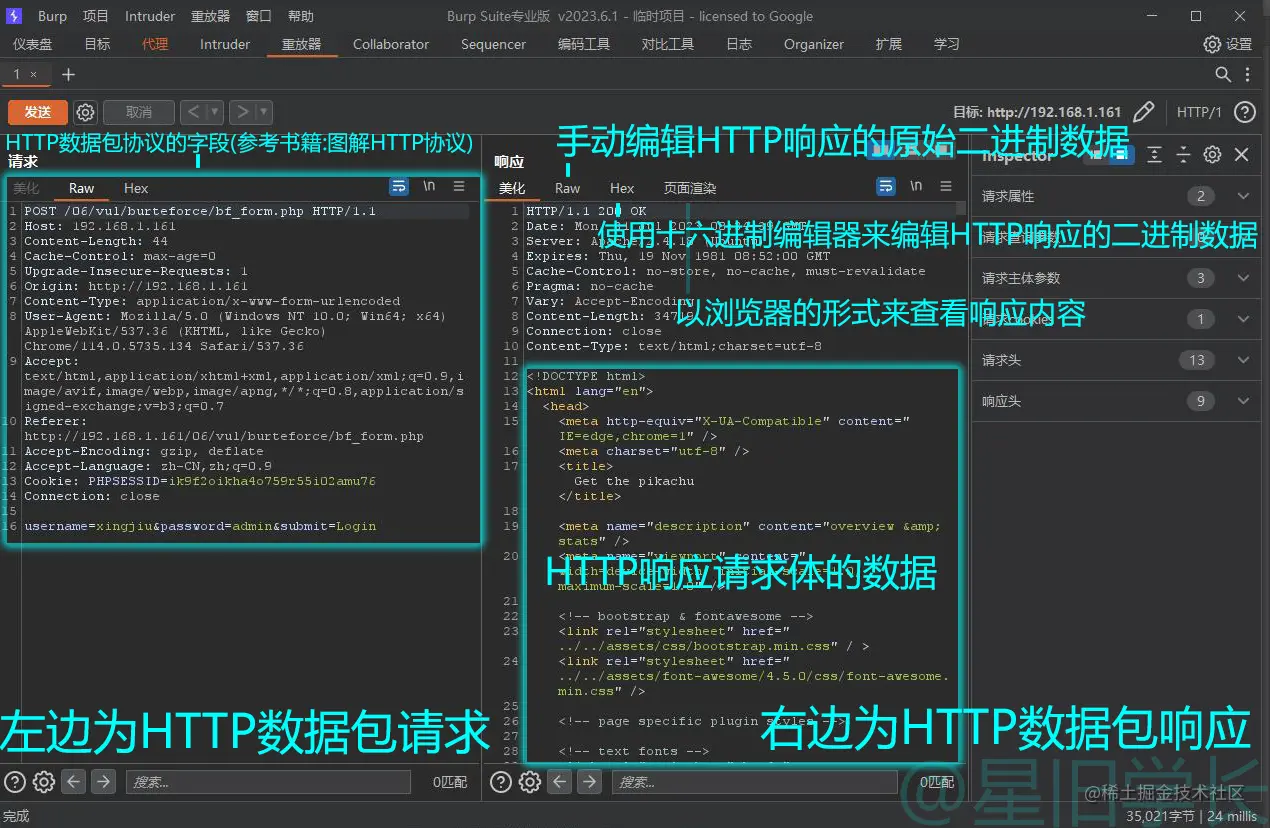Toggle word wrap in response editor

tap(886, 186)
